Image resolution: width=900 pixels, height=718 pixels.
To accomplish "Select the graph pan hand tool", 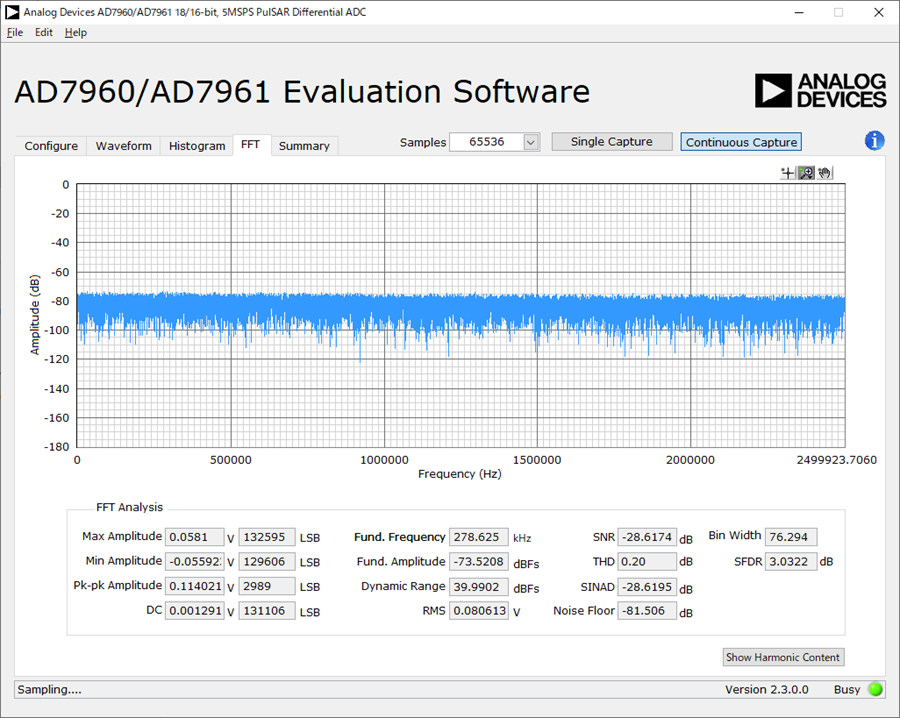I will click(824, 173).
